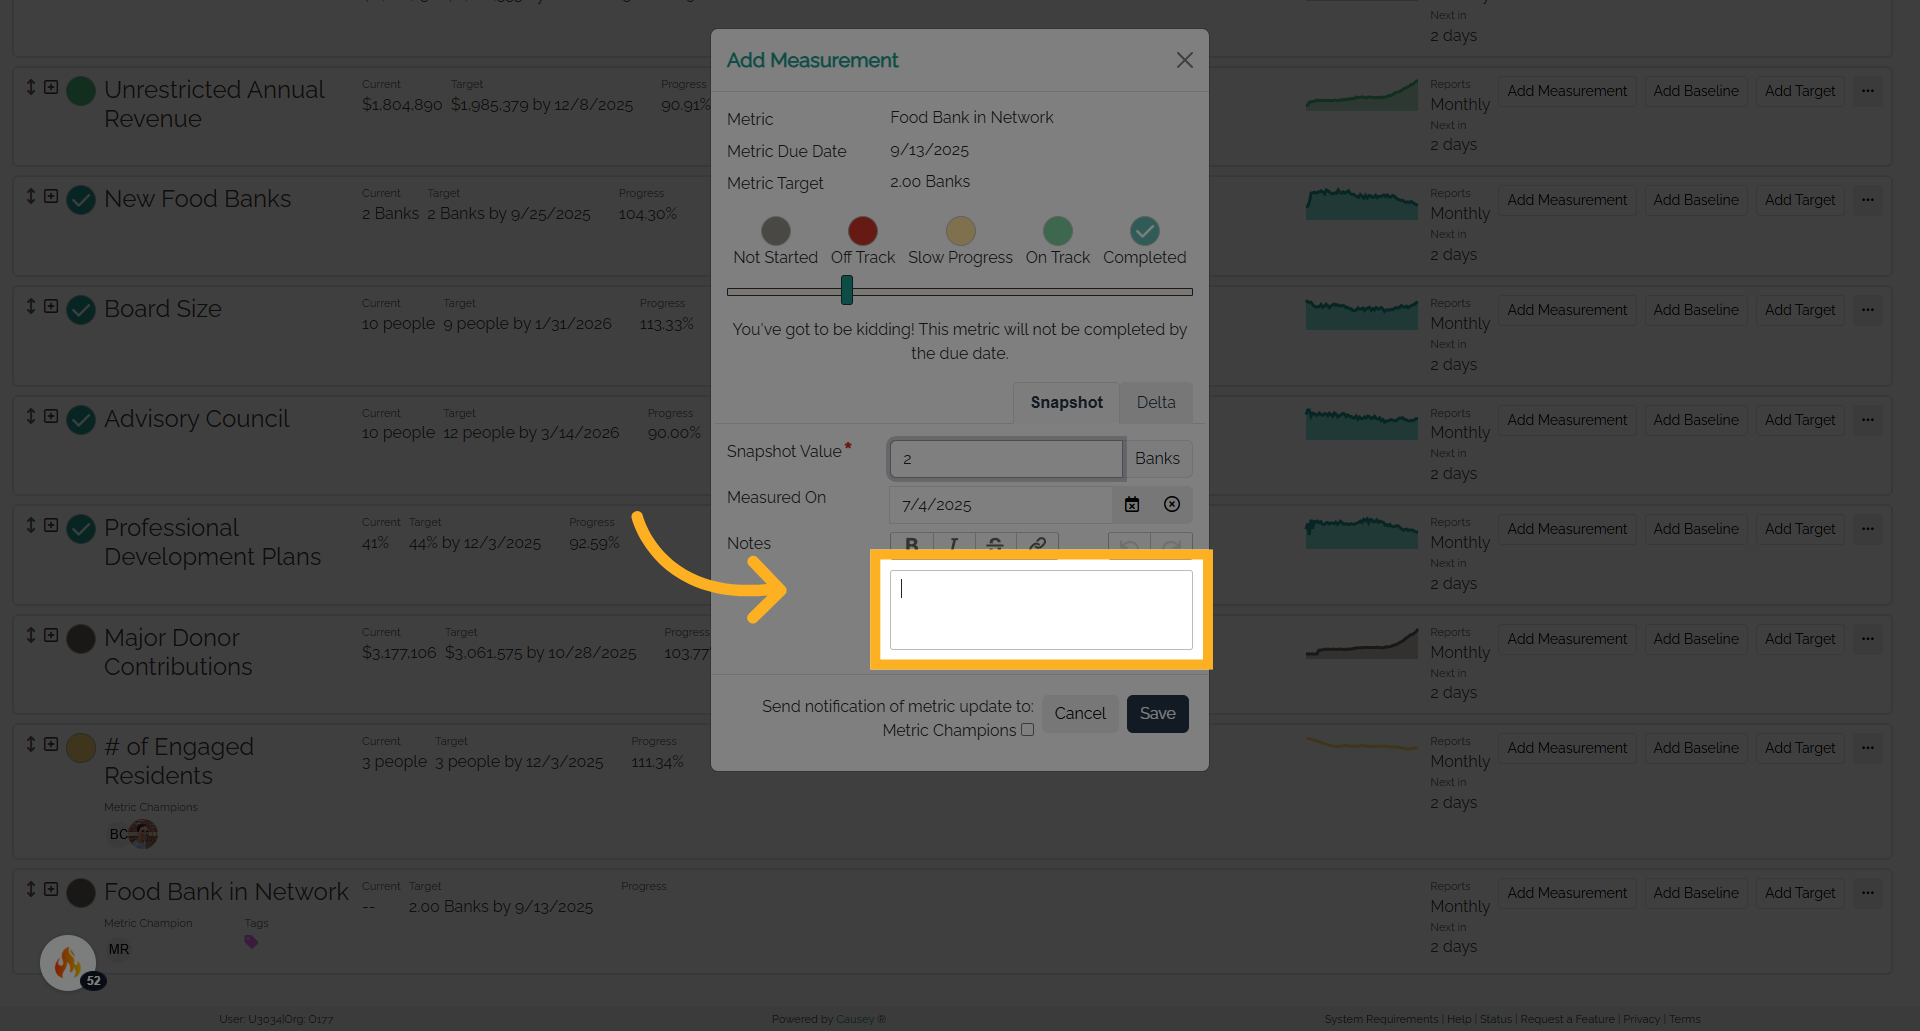This screenshot has width=1920, height=1031.
Task: Expand the Unrestricted Annual Revenue row
Action: pos(51,87)
